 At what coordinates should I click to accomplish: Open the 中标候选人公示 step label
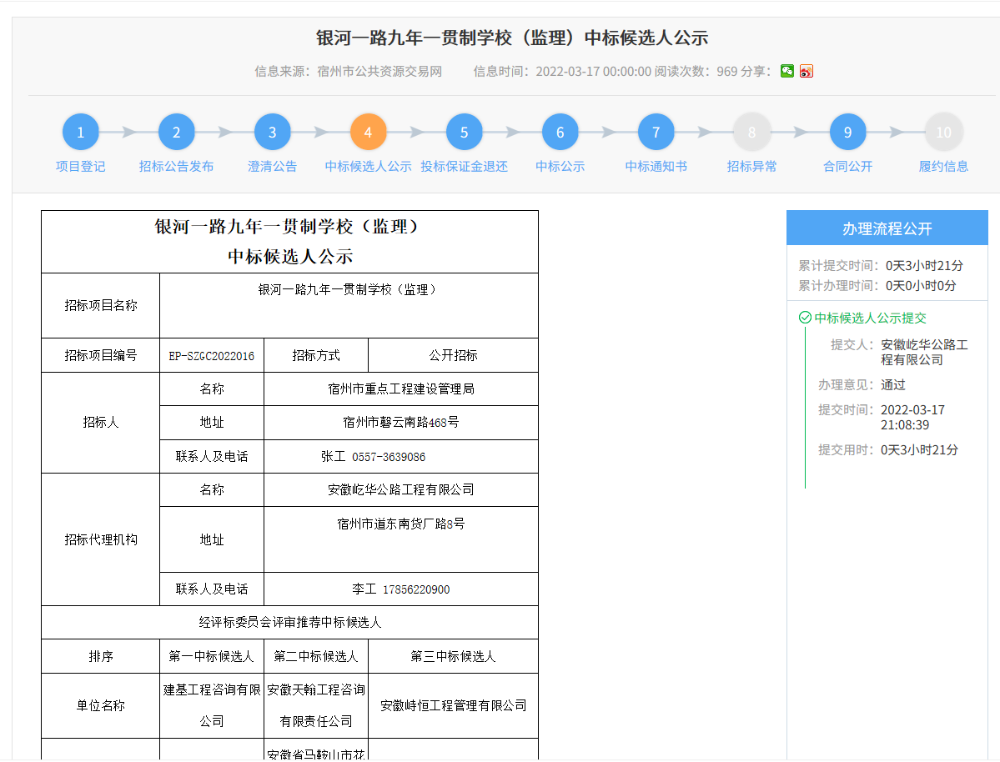pyautogui.click(x=368, y=166)
